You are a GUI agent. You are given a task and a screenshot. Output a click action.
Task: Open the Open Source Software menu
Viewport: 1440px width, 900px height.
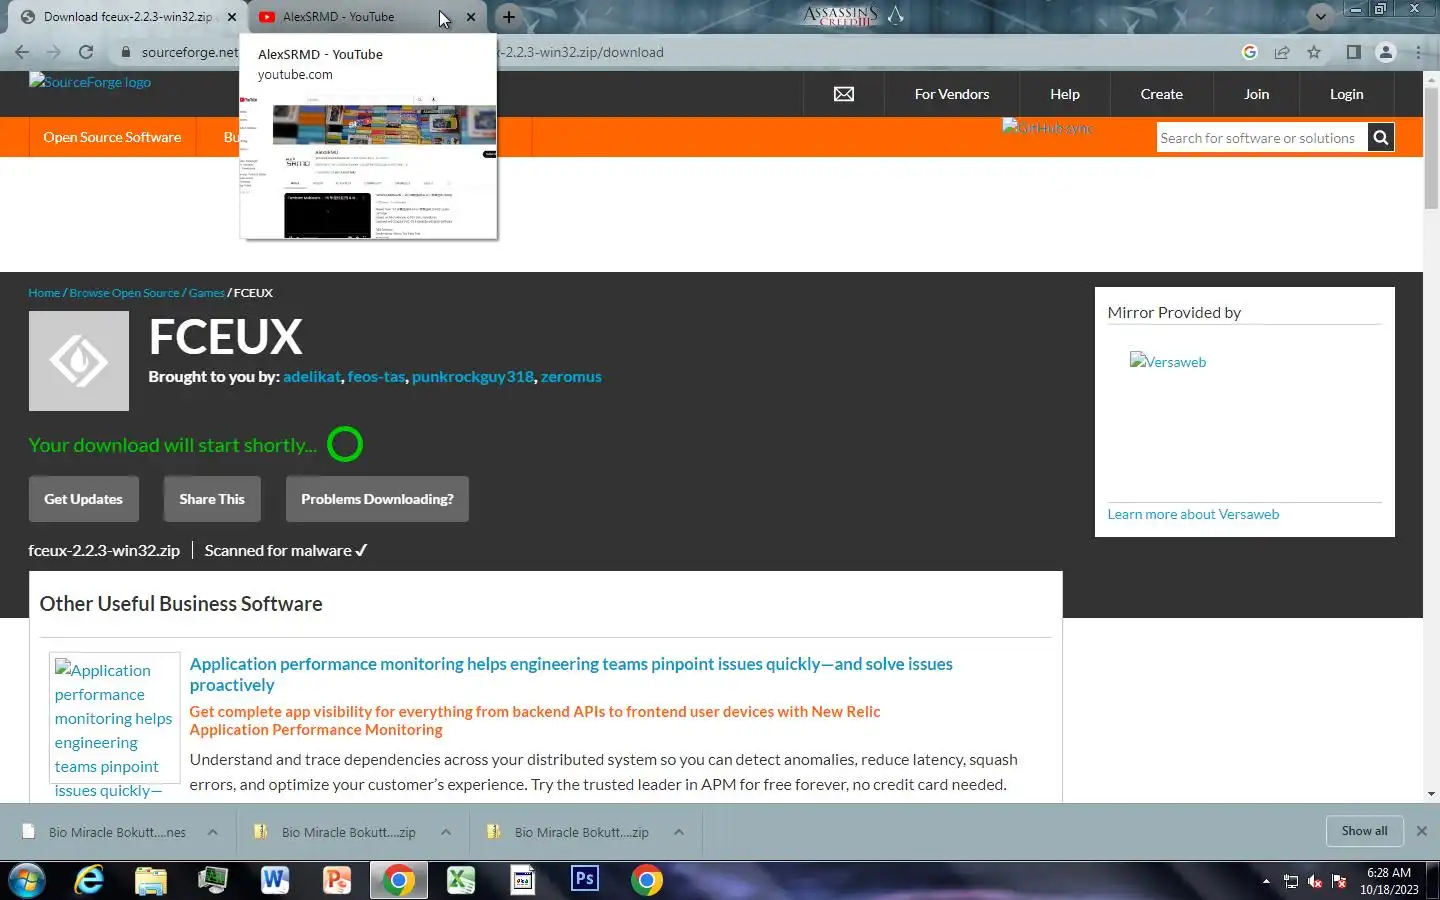[x=112, y=137]
